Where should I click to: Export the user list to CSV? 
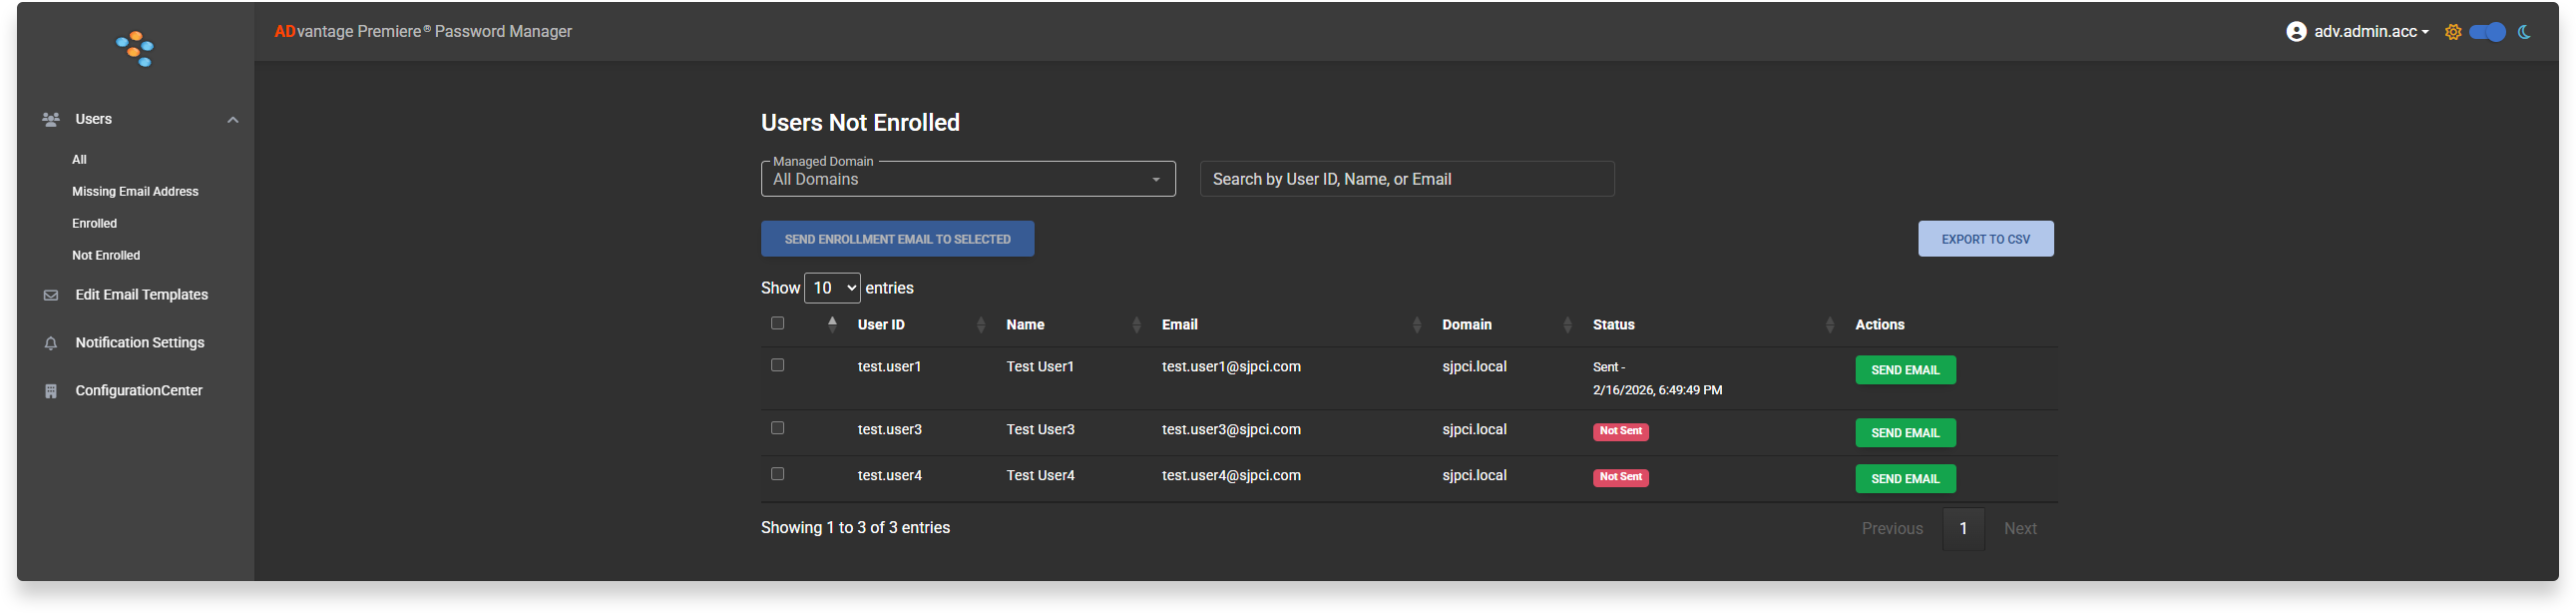point(1985,239)
